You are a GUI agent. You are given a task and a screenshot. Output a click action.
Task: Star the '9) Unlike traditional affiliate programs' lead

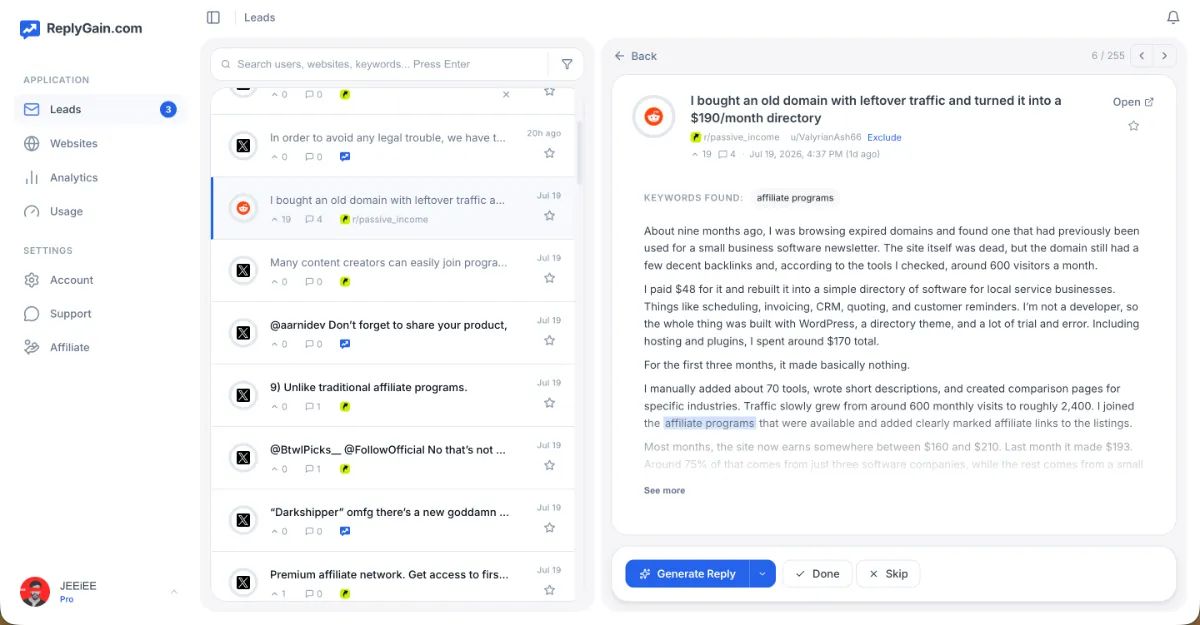click(x=549, y=403)
